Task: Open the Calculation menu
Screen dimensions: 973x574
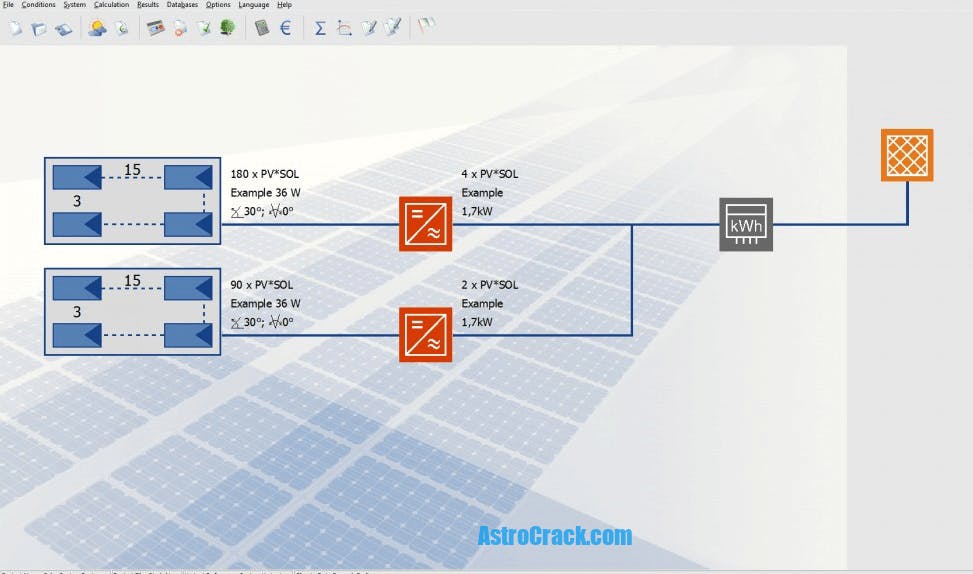Action: coord(111,5)
